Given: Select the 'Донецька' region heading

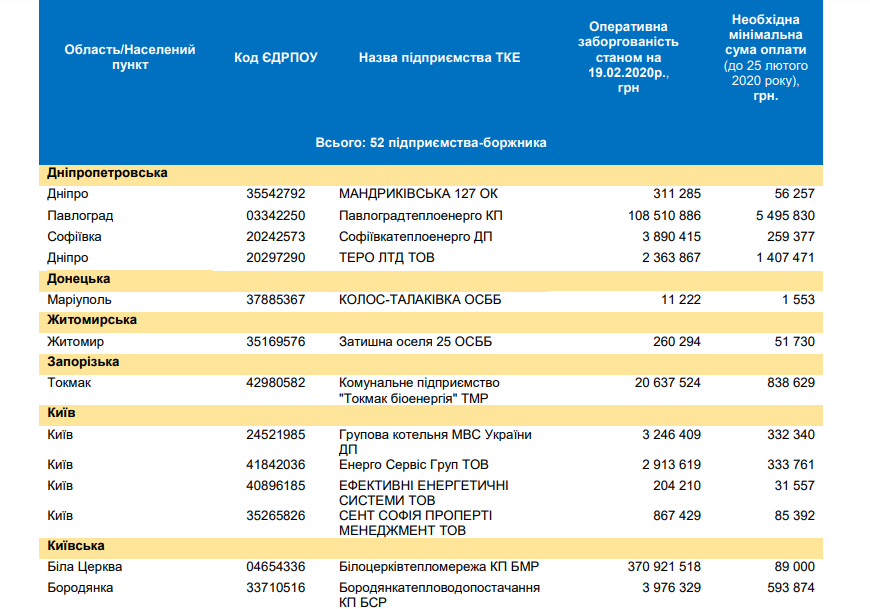Looking at the screenshot, I should pyautogui.click(x=79, y=279).
